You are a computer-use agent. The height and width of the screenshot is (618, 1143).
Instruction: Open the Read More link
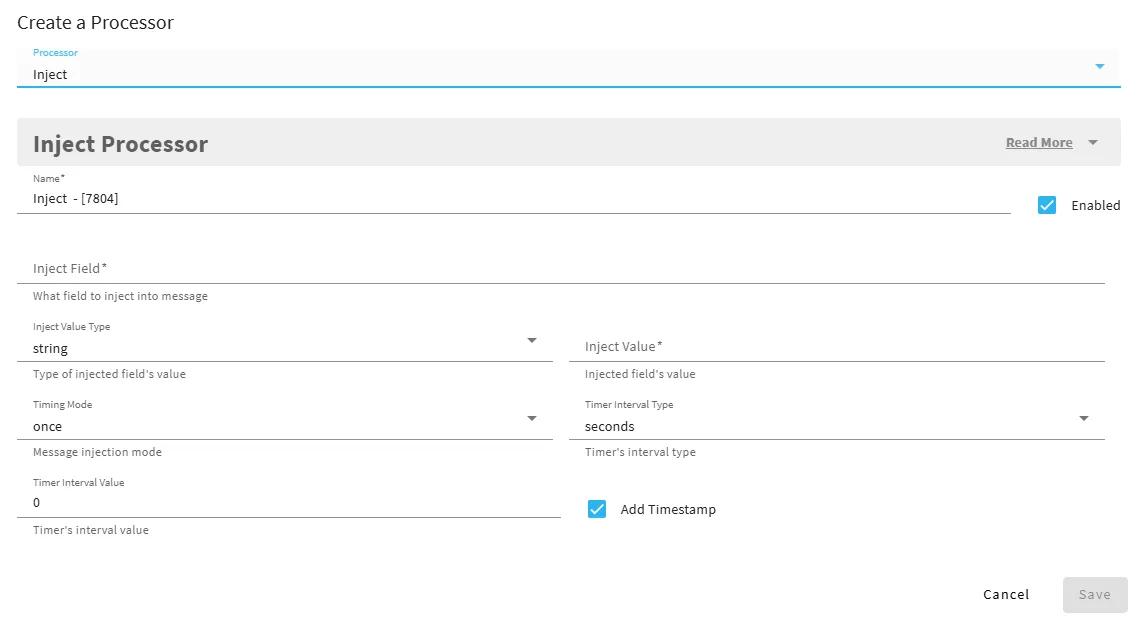[1039, 143]
